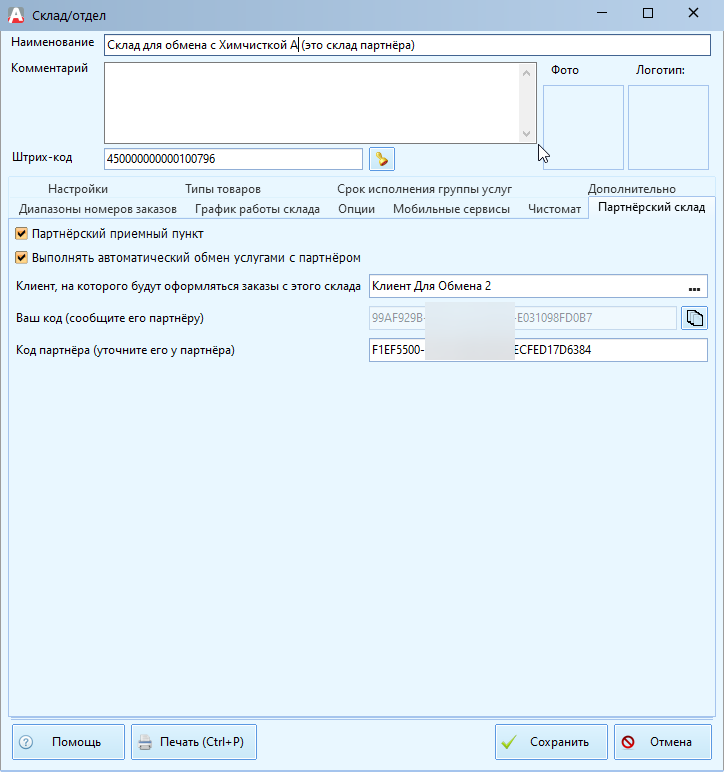Toggle Партнёрский приемный пункт checkbox
724x772 pixels.
coord(22,234)
